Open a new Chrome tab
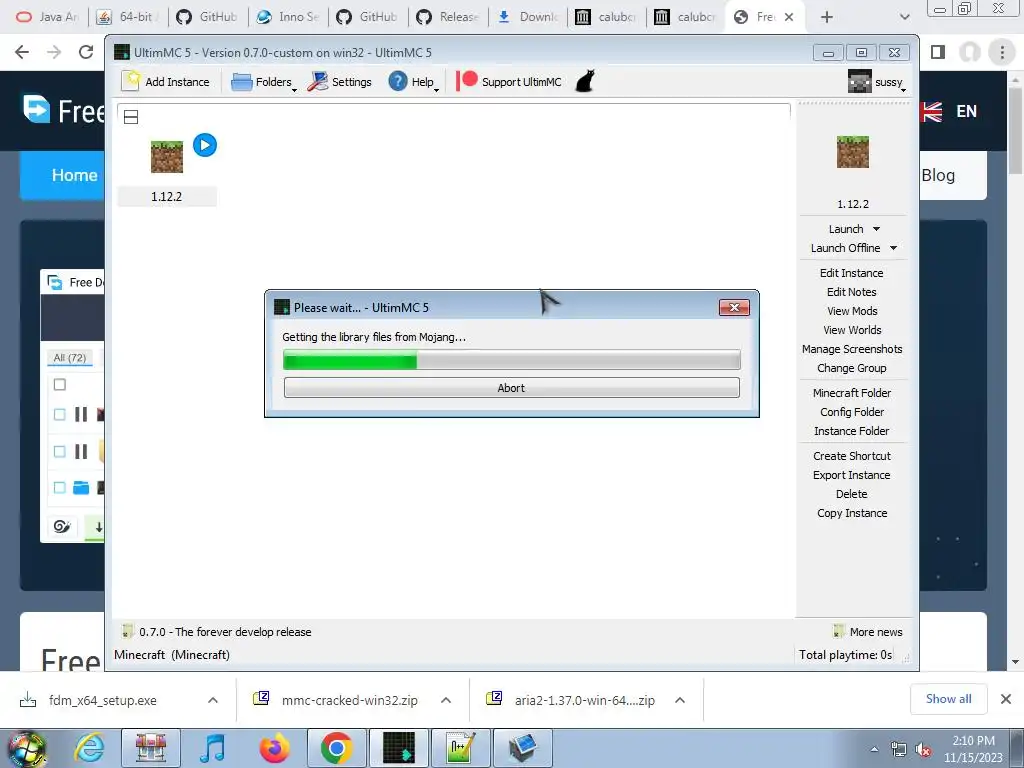 click(x=827, y=17)
